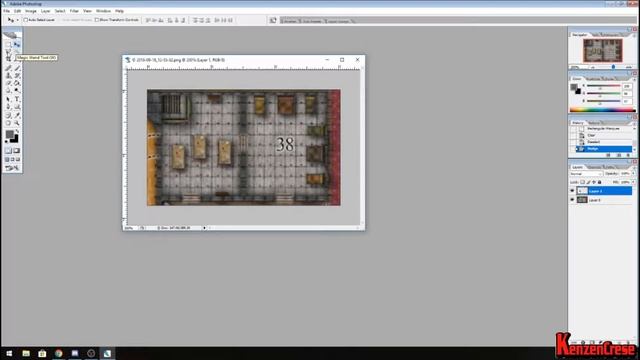Screen dimensions: 640x360
Task: Select the Healing Brush tool
Action: point(8,68)
